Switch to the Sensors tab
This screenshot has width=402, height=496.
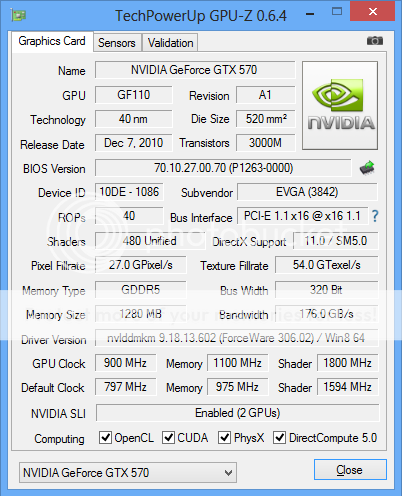click(x=117, y=43)
